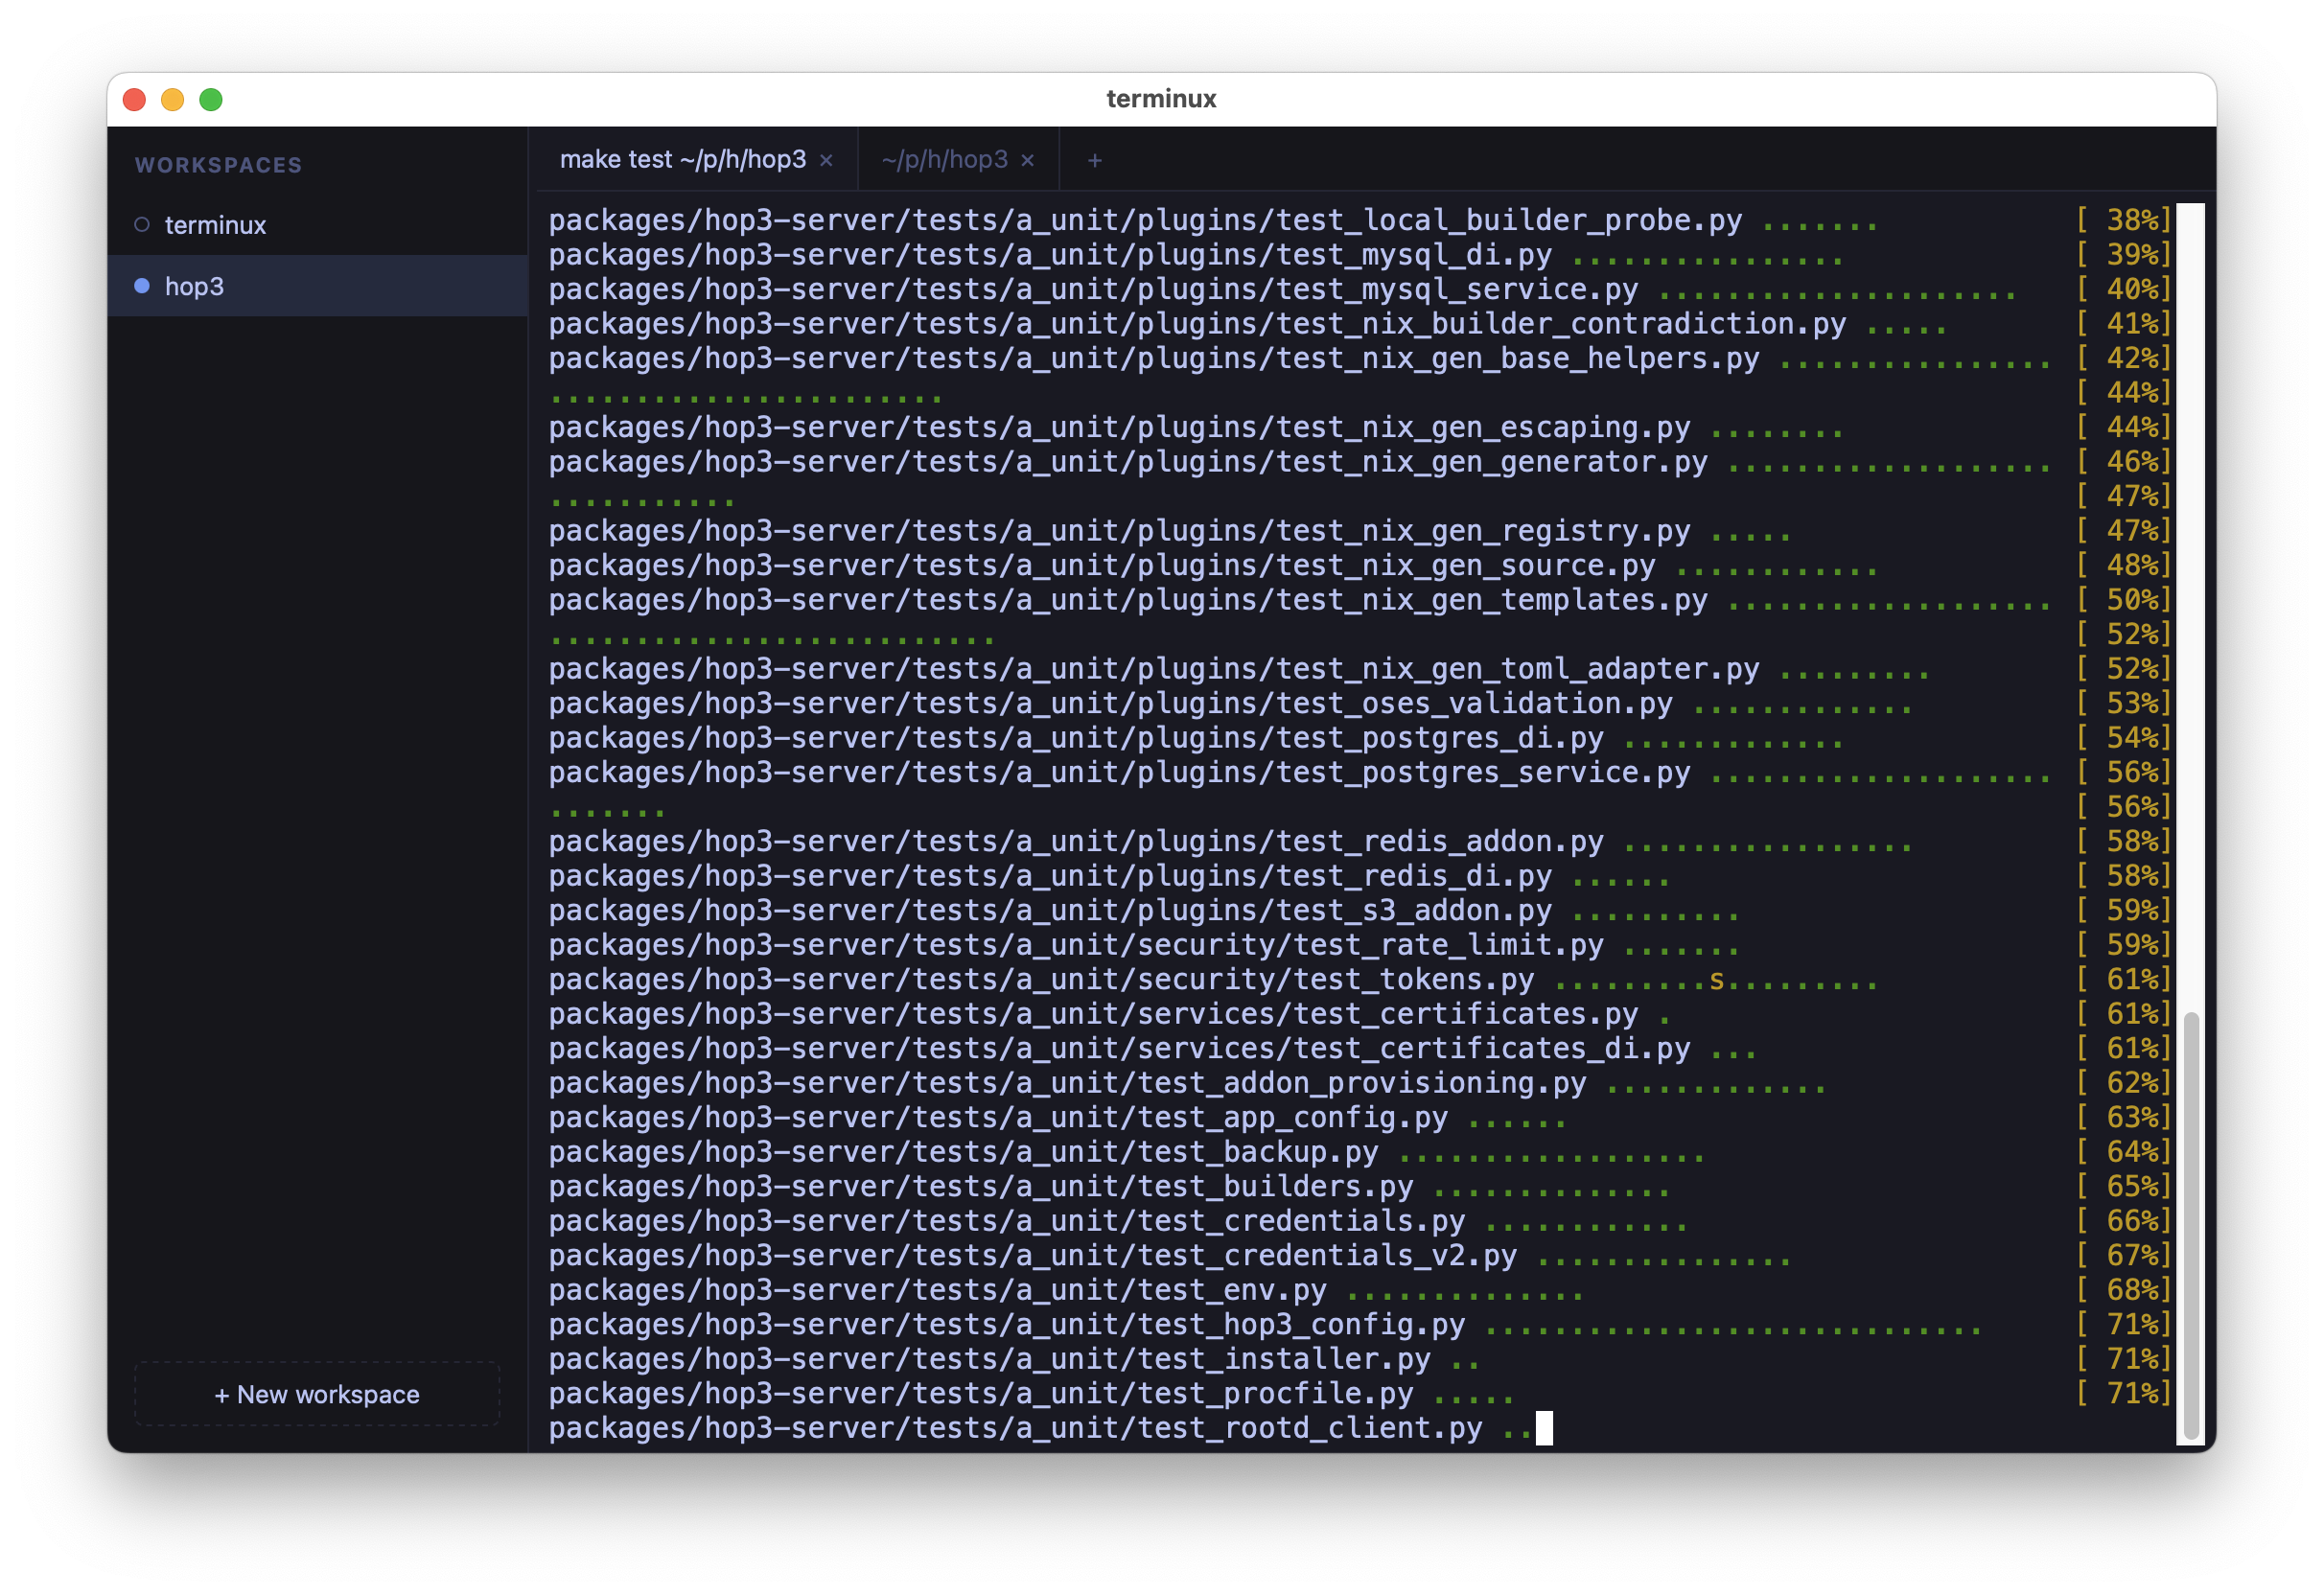Close the second '~/p/h/hop3' tab
Screen dimensions: 2324x1595
tap(1027, 160)
